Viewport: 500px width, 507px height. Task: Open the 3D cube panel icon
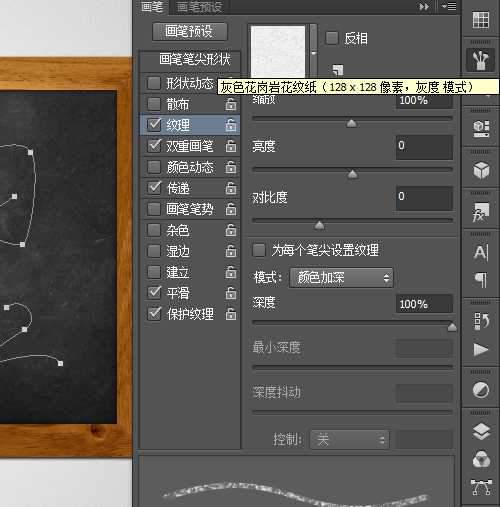[481, 170]
